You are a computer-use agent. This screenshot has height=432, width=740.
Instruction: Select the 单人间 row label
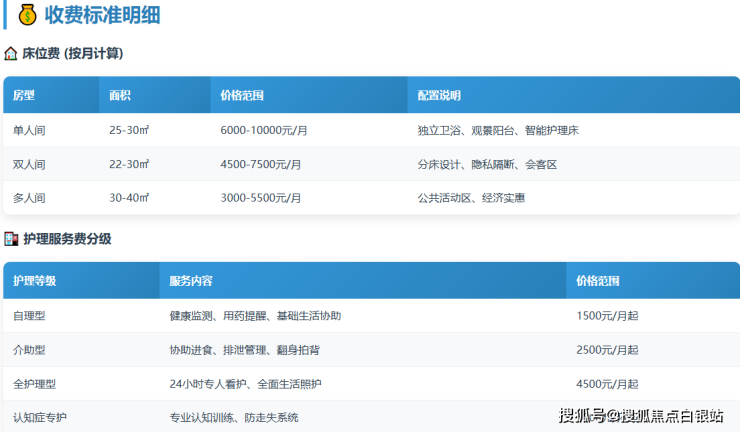pyautogui.click(x=29, y=130)
